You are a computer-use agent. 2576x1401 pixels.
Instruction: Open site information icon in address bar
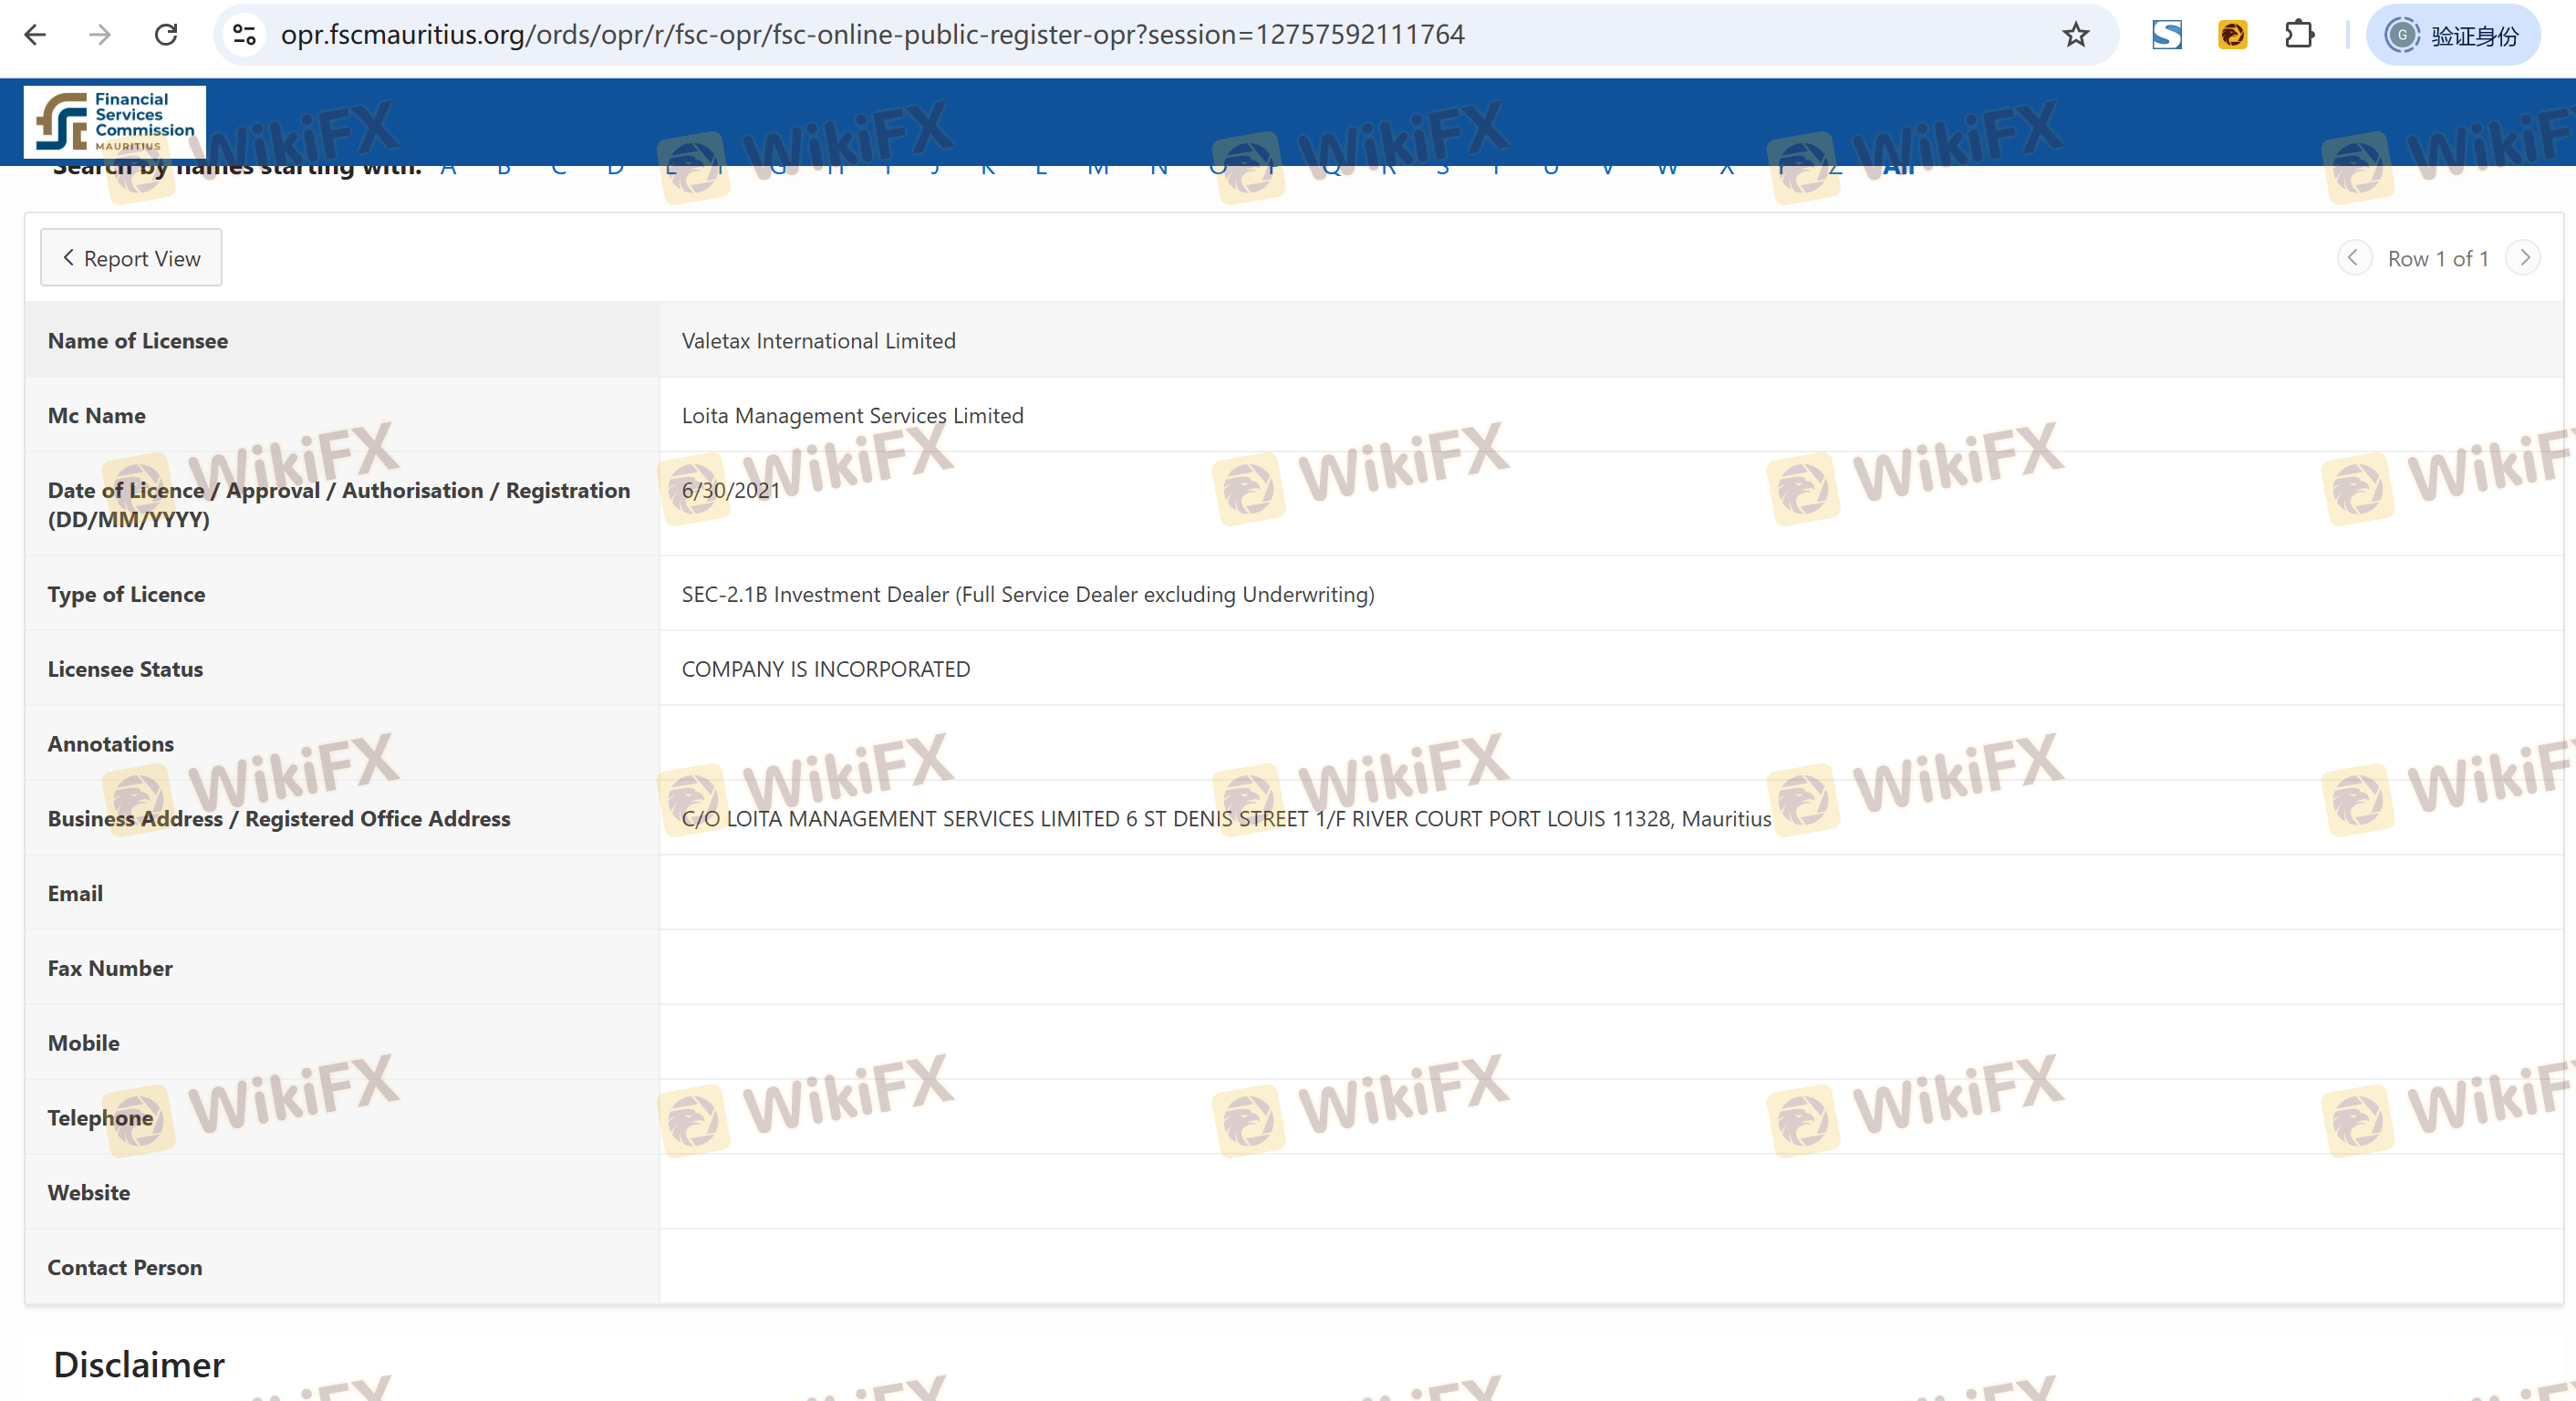pyautogui.click(x=245, y=35)
